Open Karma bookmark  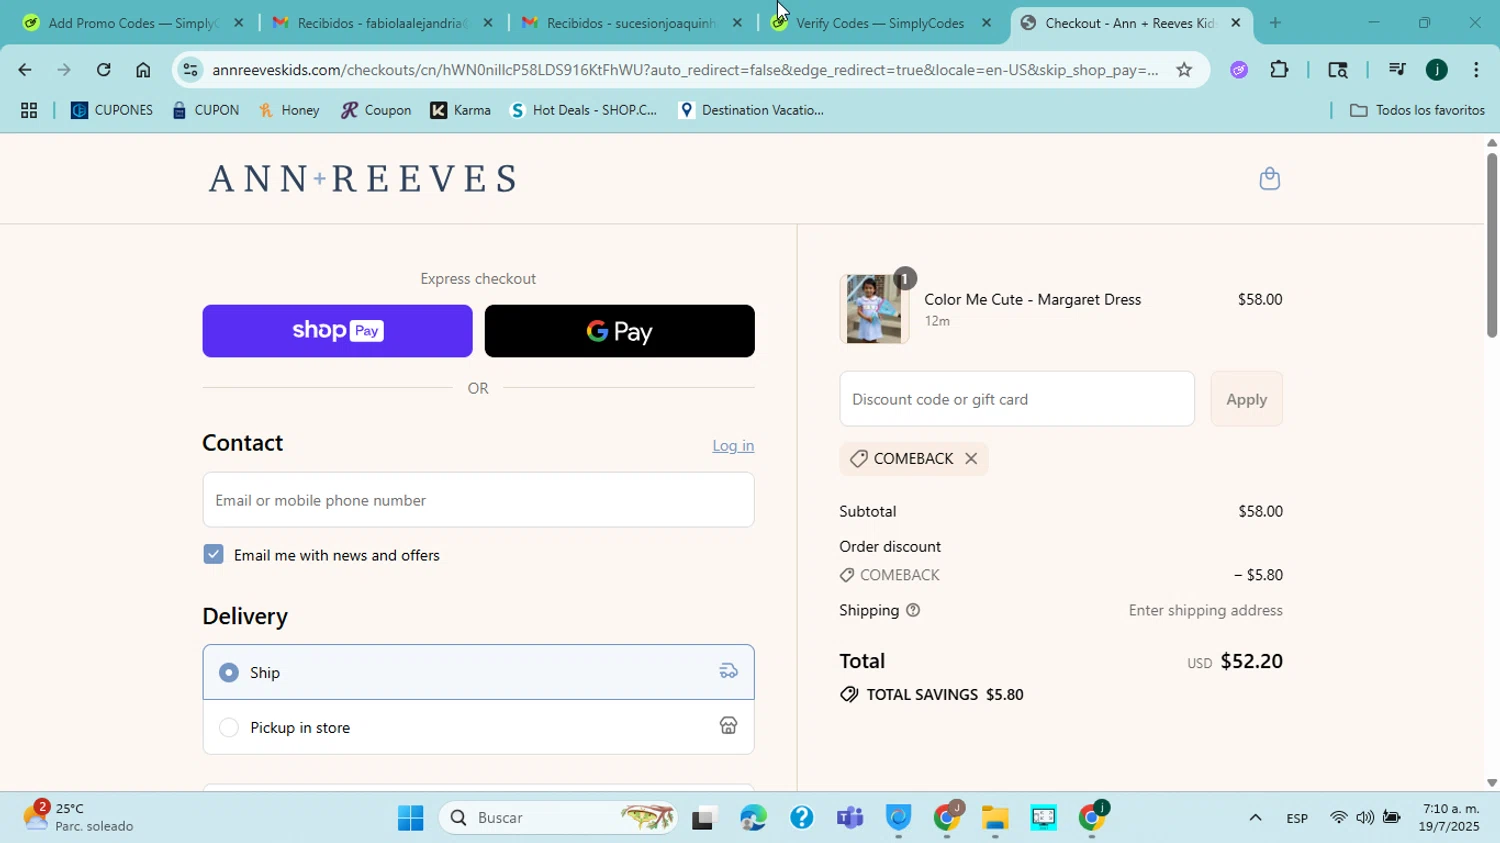tap(461, 111)
